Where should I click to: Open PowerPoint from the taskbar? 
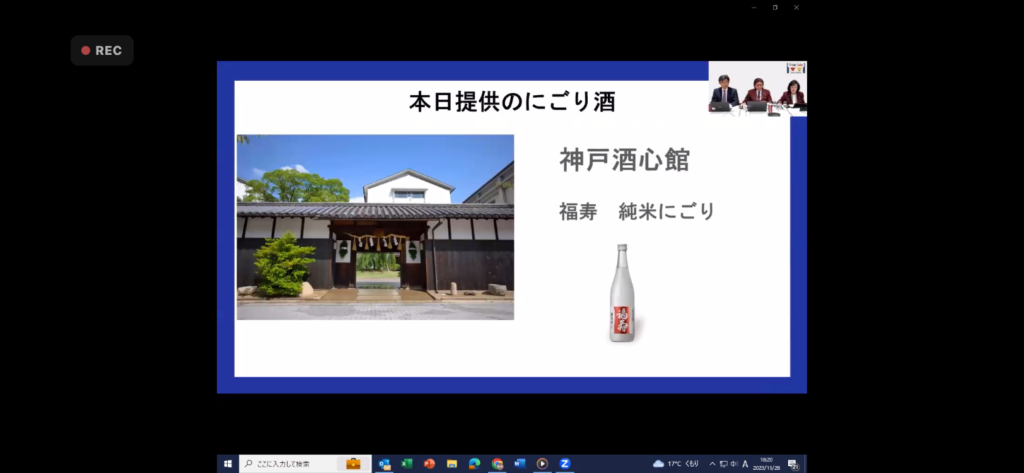[429, 464]
